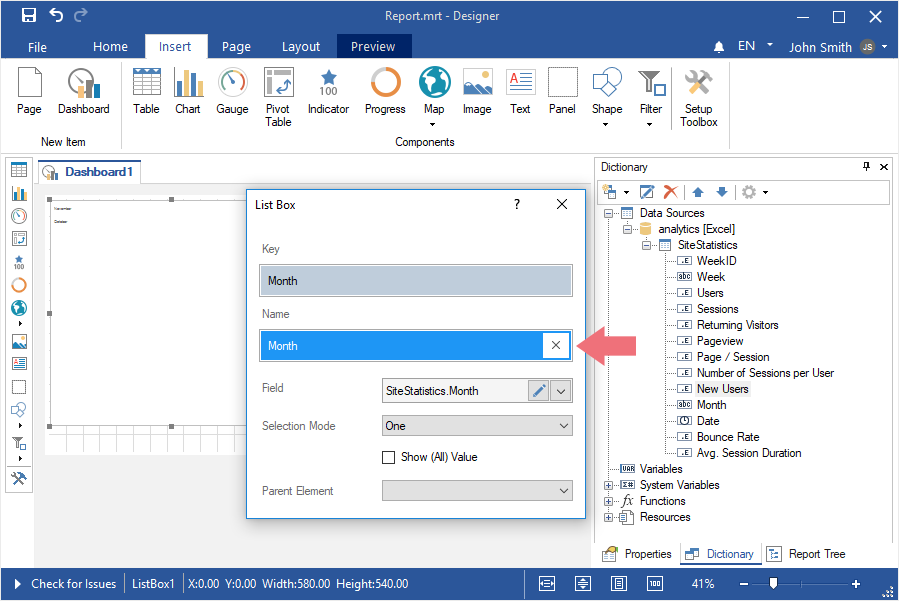Open Setup Toolbox
The width and height of the screenshot is (899, 601).
(x=698, y=97)
